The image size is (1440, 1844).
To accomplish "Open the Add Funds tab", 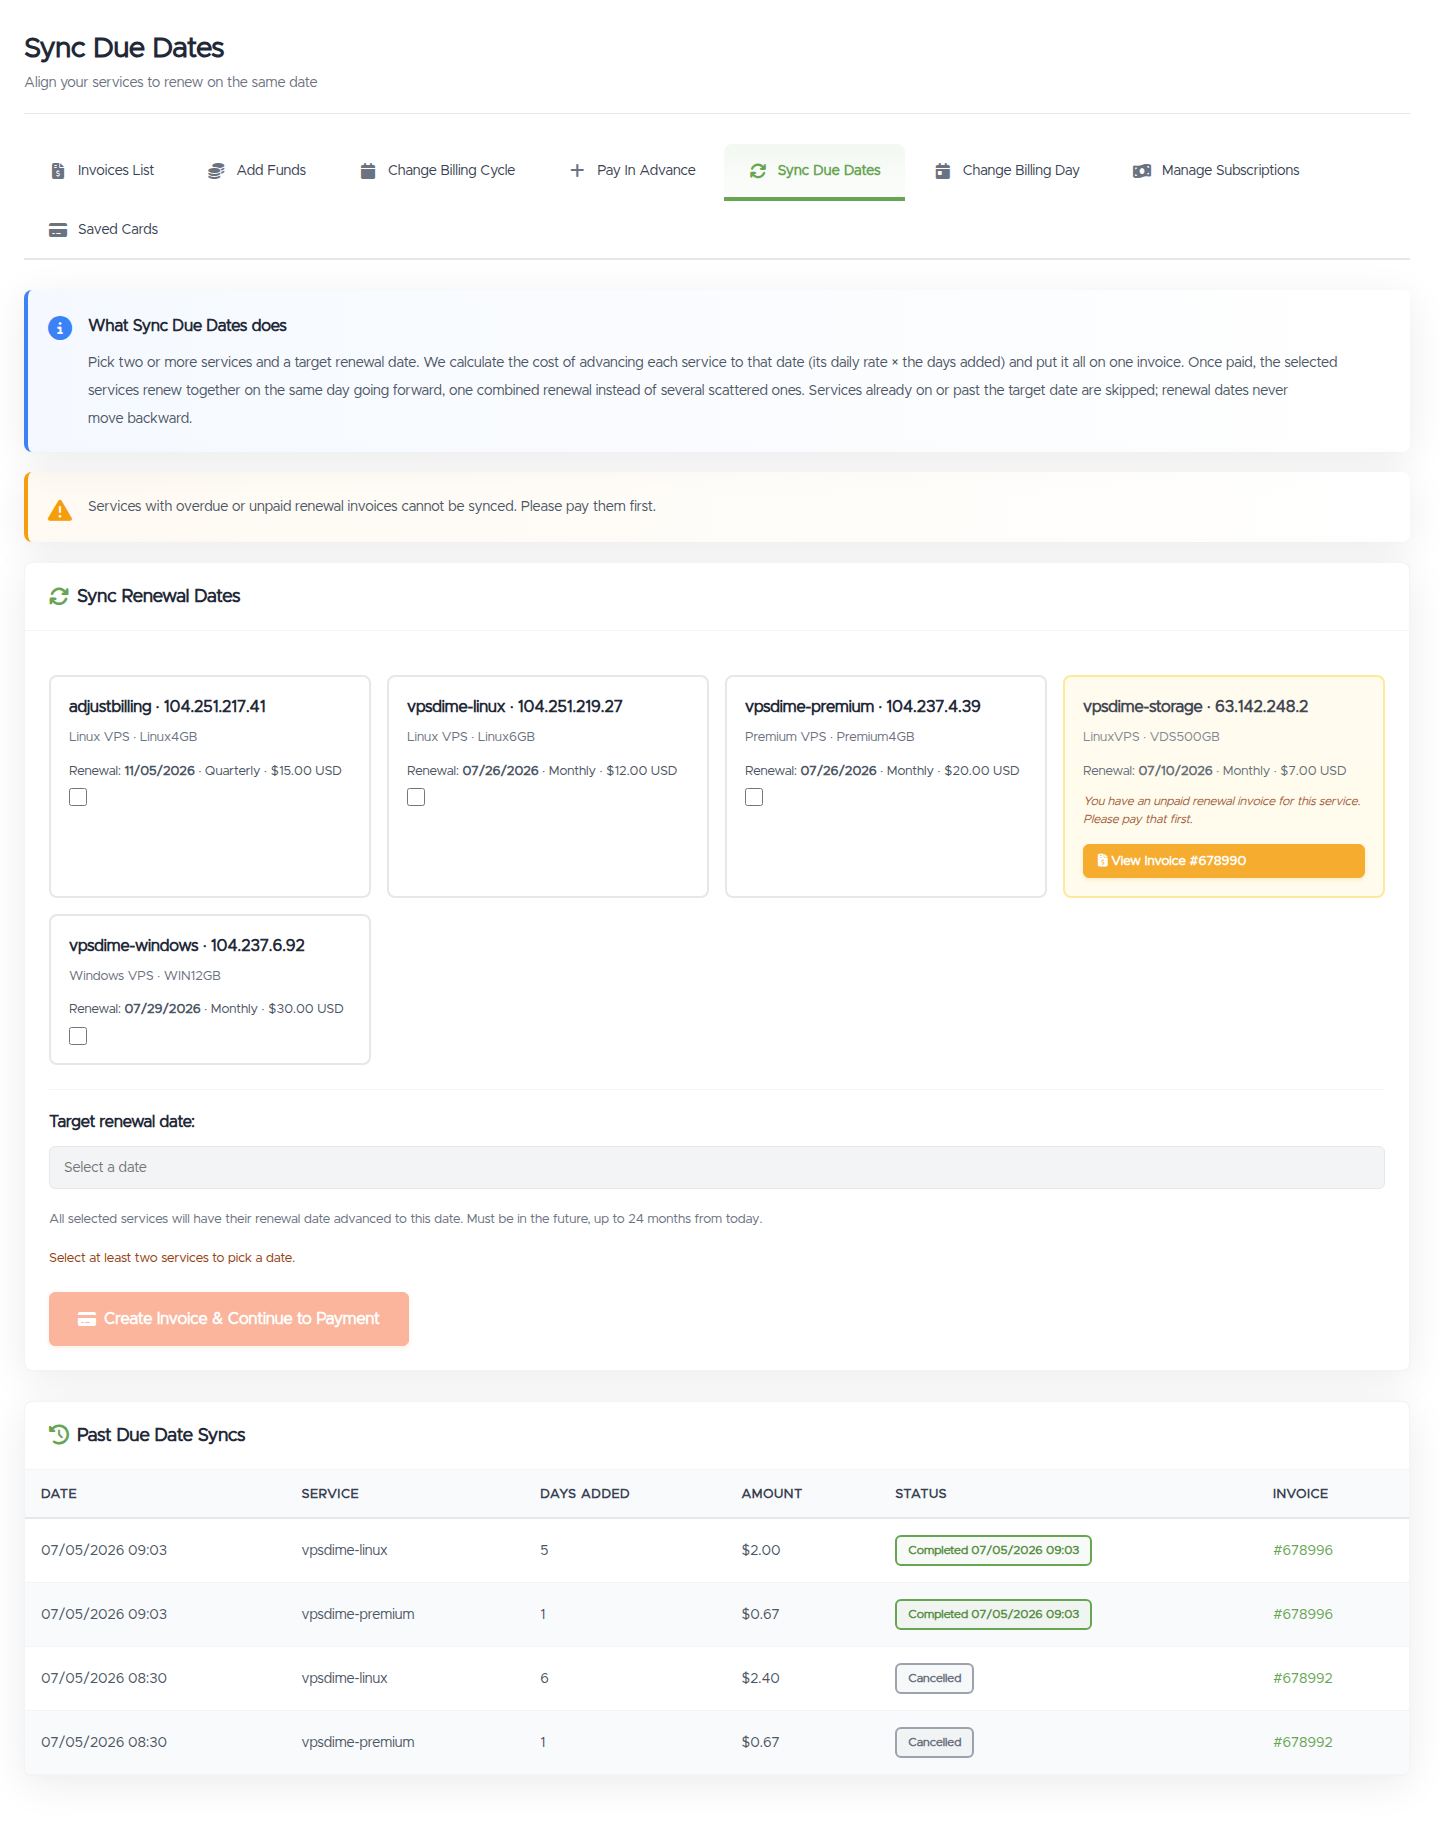I will [257, 171].
